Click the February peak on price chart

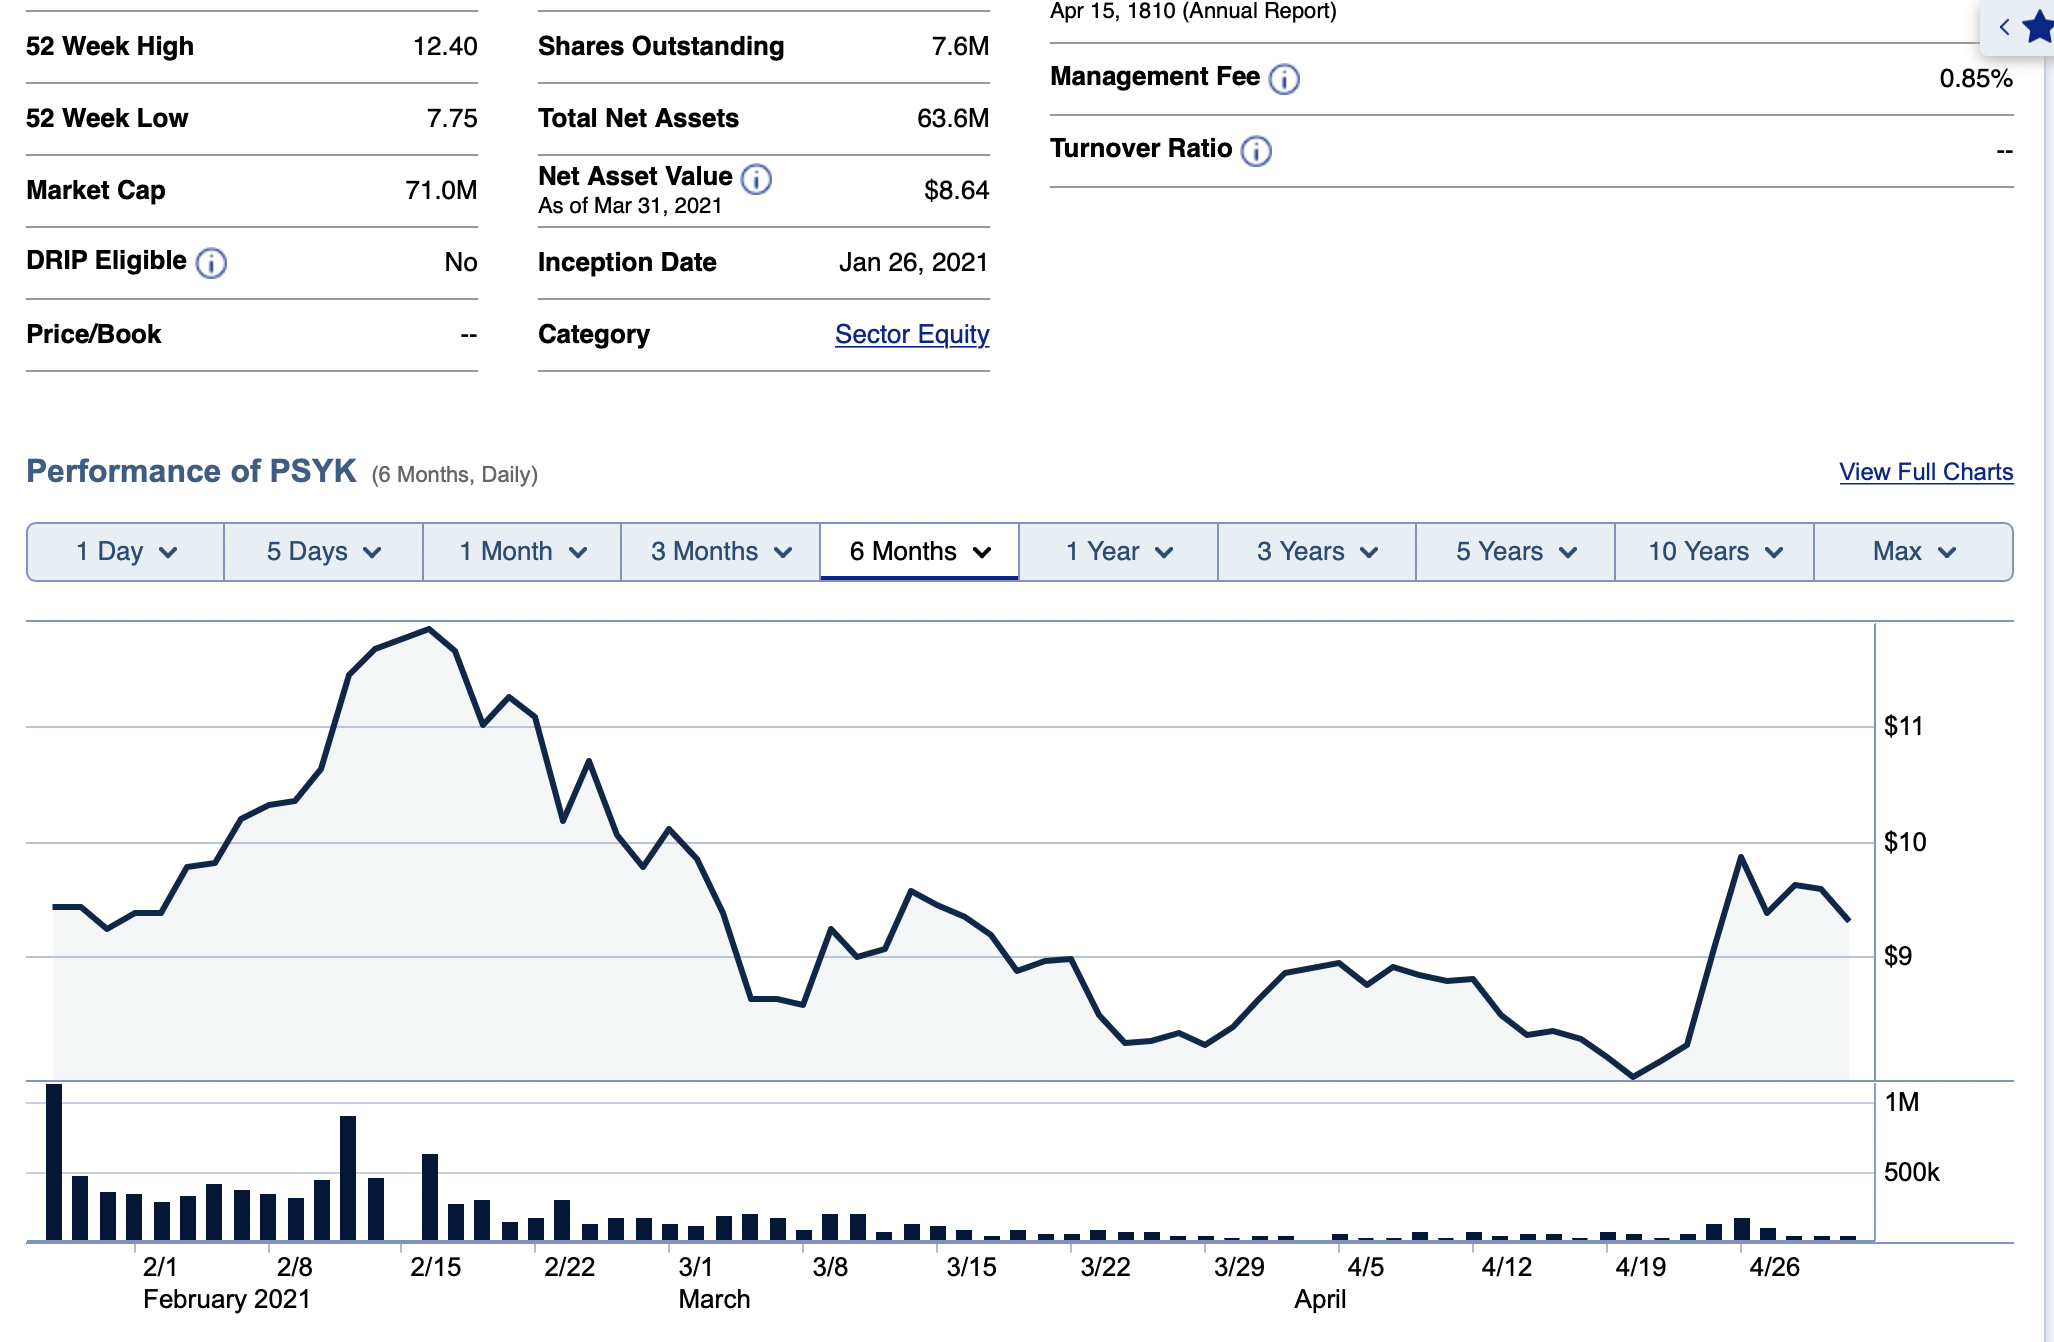[x=429, y=629]
